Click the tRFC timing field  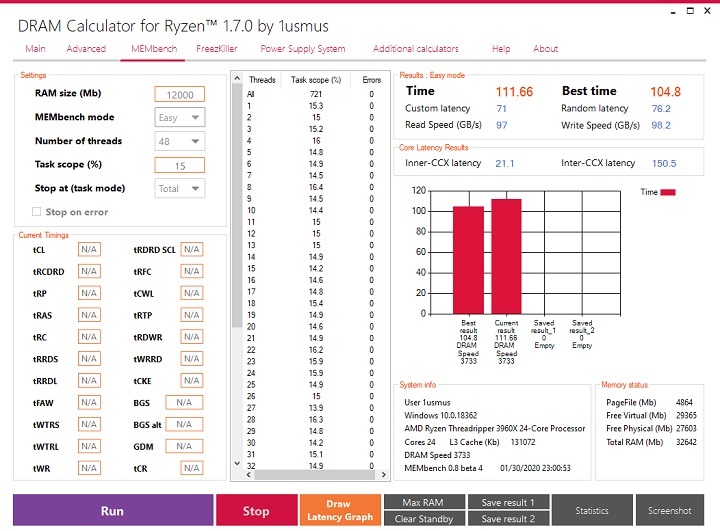click(x=191, y=271)
